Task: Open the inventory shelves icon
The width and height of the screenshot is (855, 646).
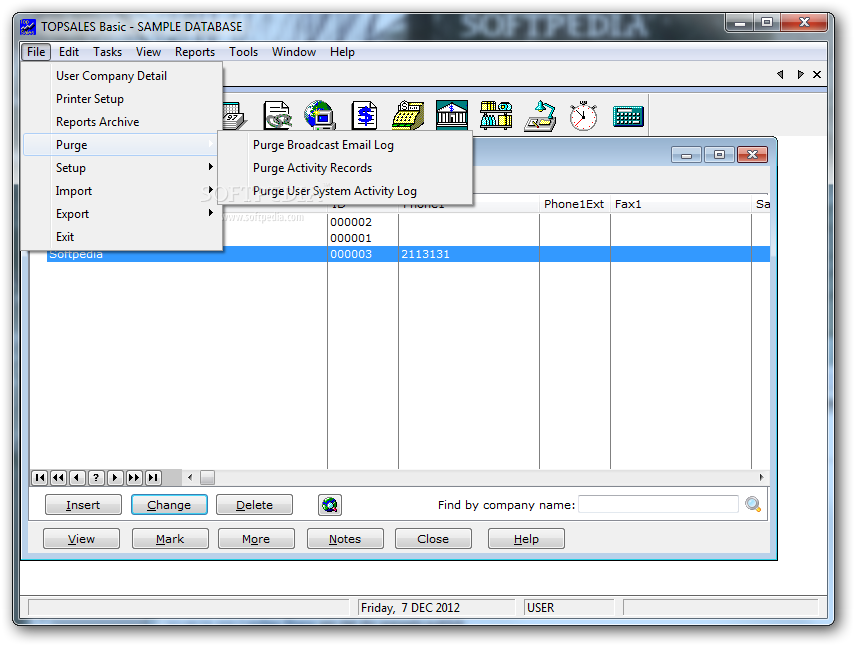Action: coord(496,116)
